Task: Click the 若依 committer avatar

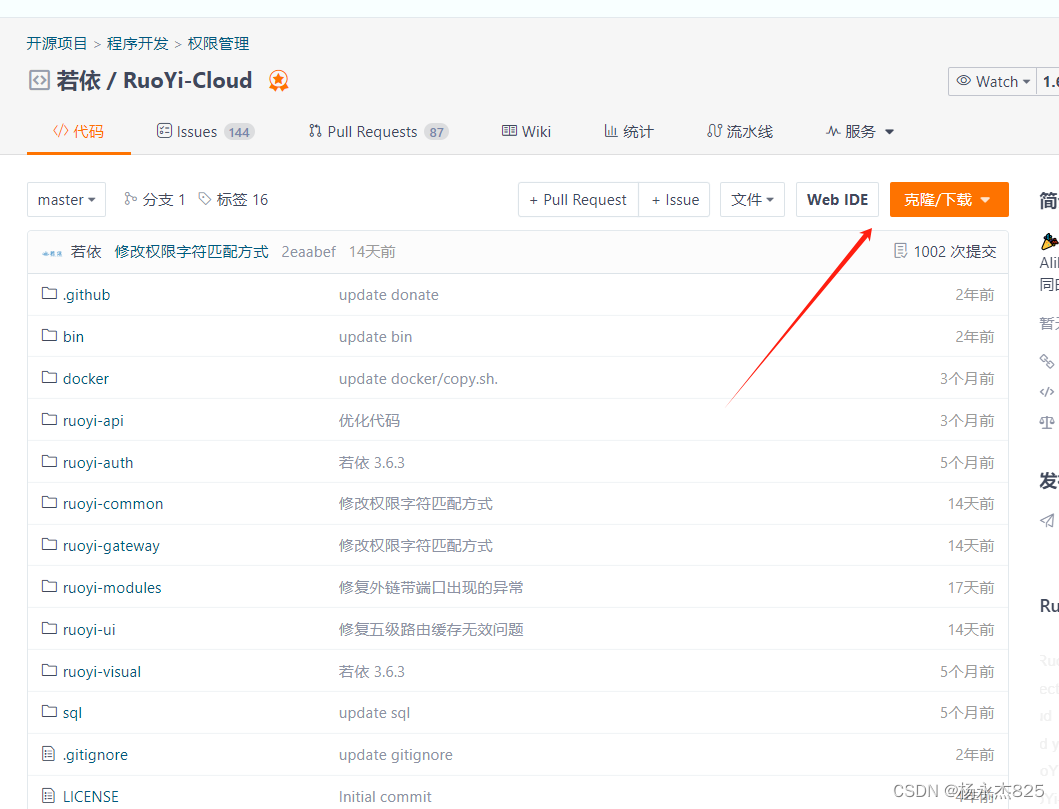Action: (x=52, y=253)
